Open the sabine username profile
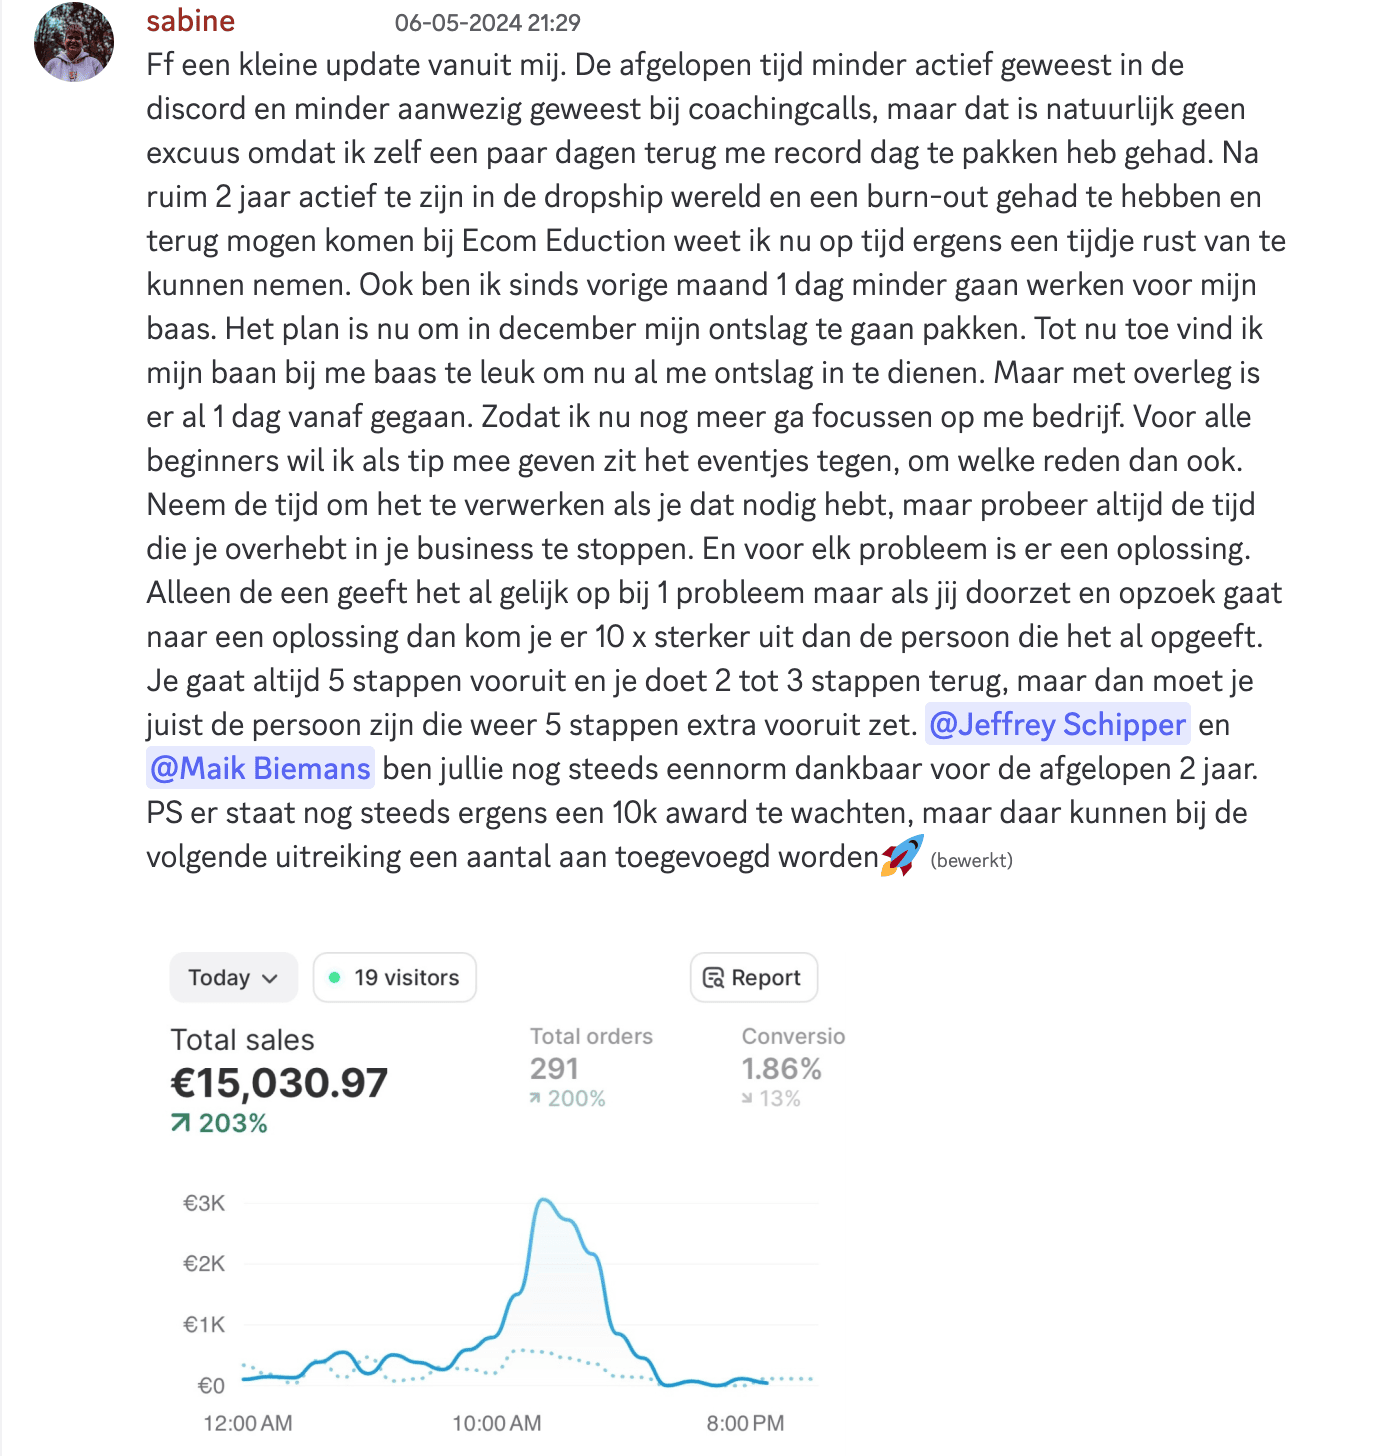1388x1456 pixels. click(x=190, y=21)
